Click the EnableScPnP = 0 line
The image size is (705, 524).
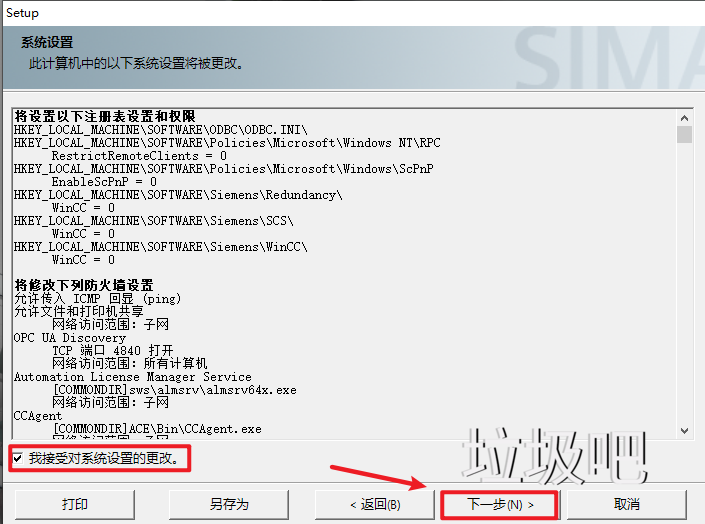104,182
